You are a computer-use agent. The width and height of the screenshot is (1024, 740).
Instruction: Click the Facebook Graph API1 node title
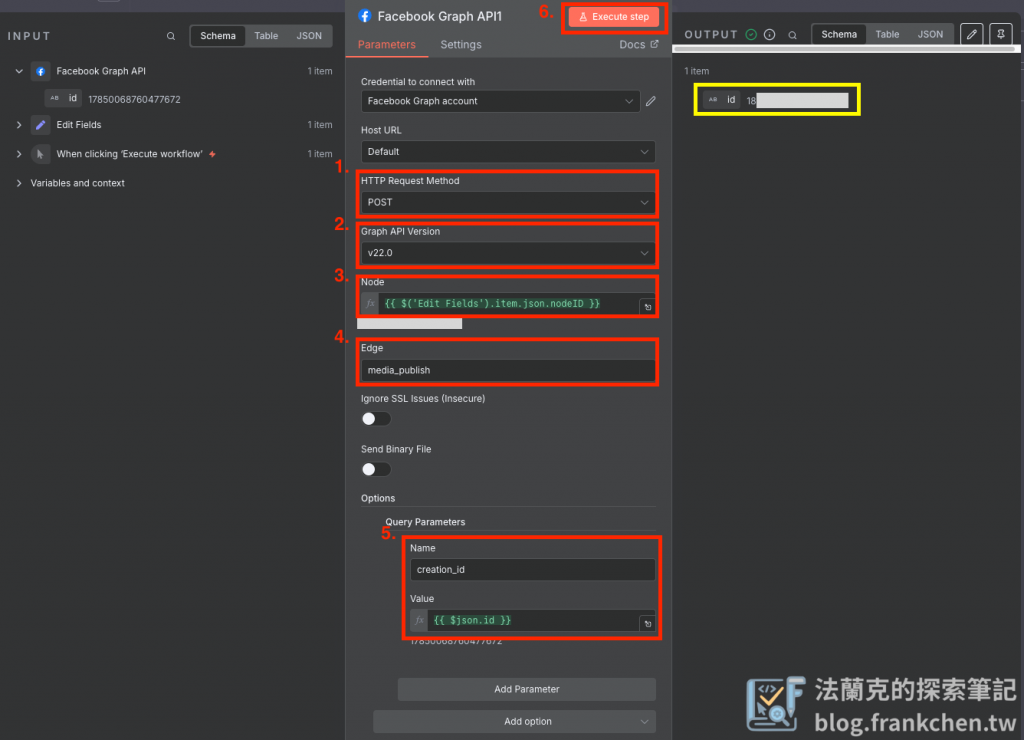click(440, 16)
